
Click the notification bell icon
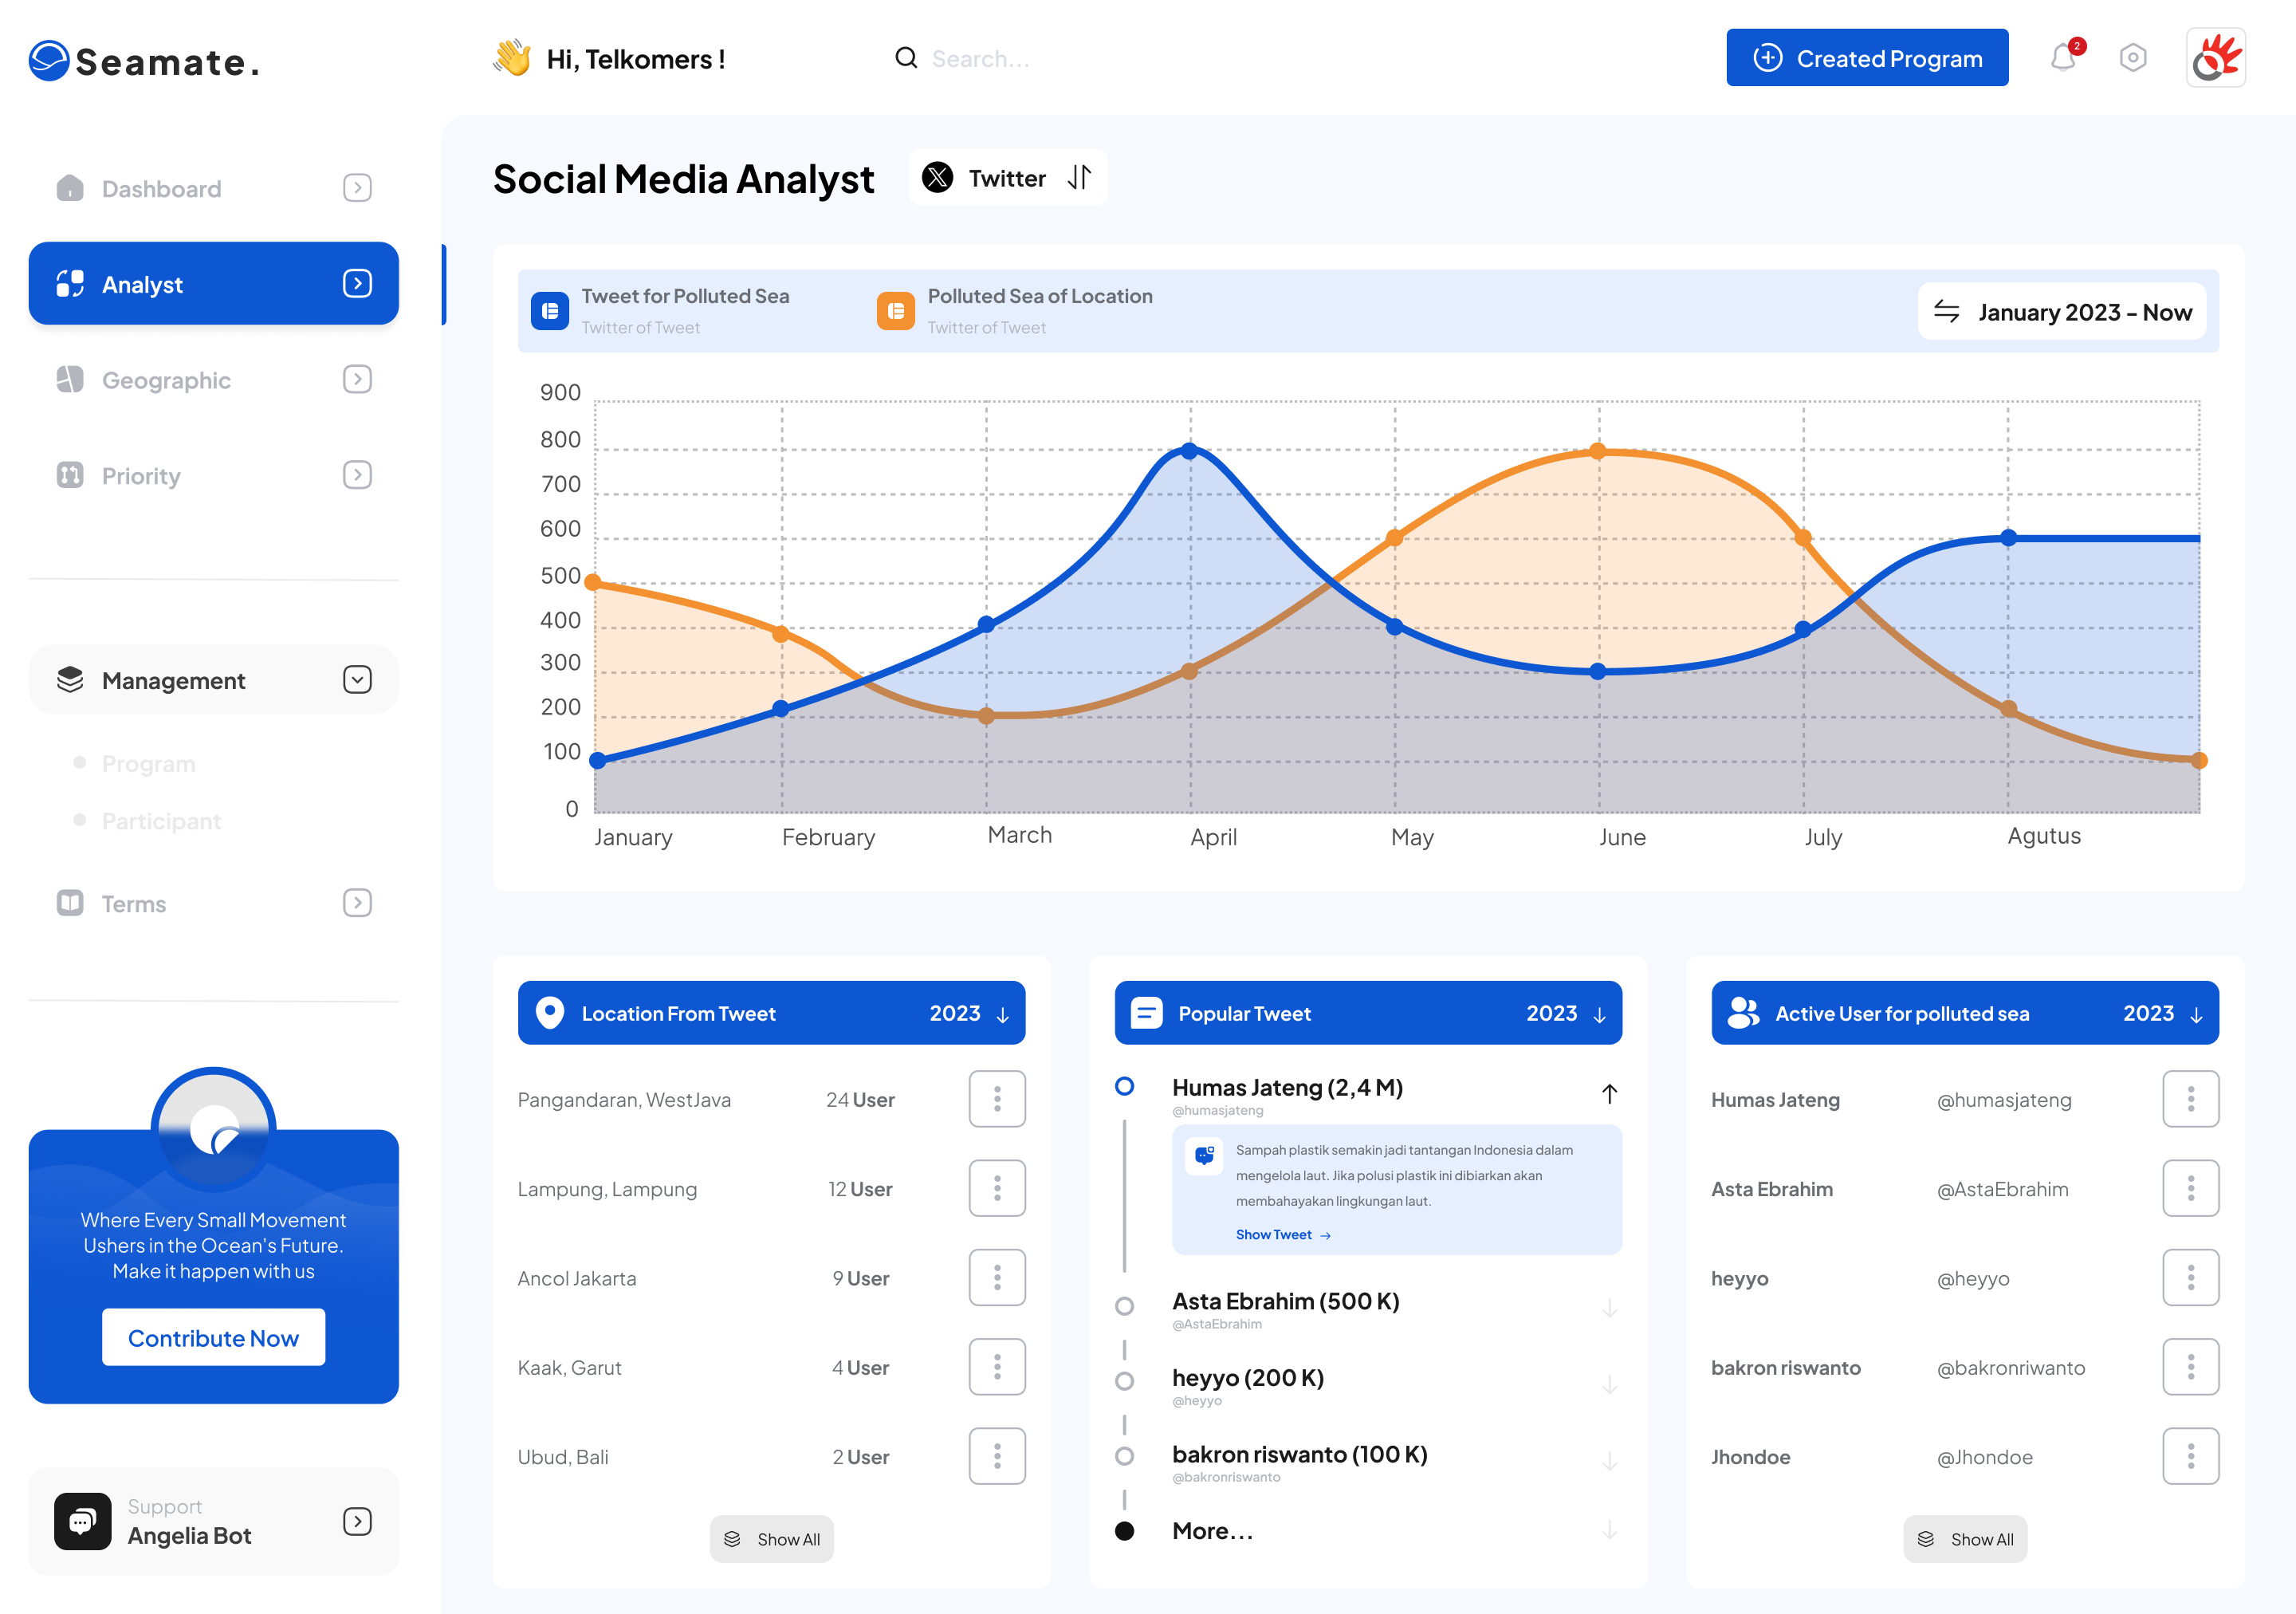click(2062, 58)
